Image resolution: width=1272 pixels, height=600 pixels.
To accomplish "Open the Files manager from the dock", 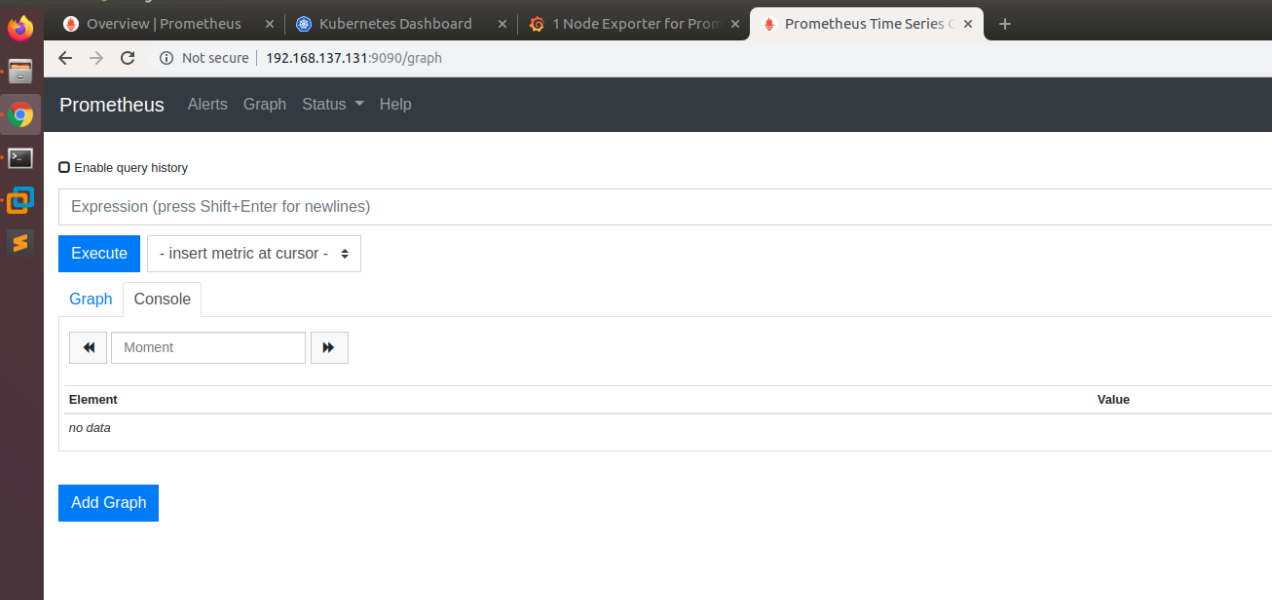I will pyautogui.click(x=21, y=71).
